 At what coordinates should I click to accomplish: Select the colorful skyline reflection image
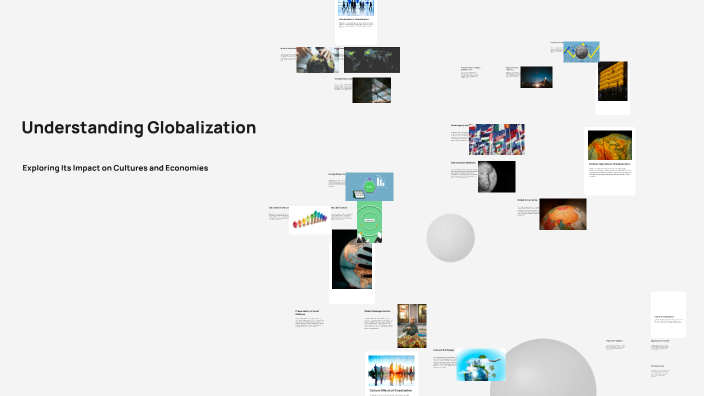tap(392, 370)
